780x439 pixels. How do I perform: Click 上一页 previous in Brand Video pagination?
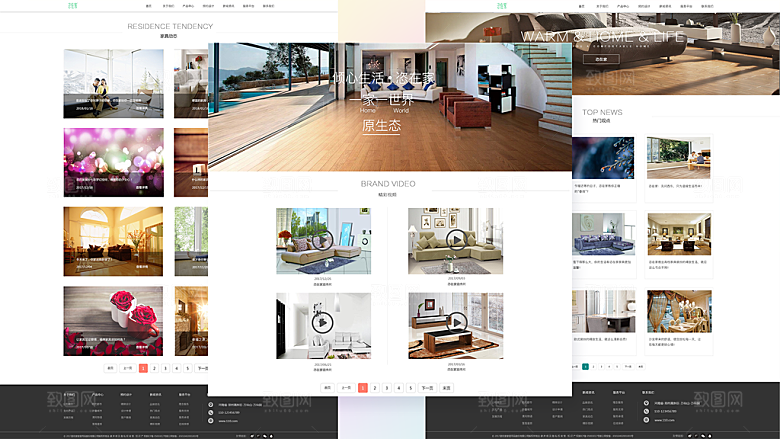pos(346,388)
